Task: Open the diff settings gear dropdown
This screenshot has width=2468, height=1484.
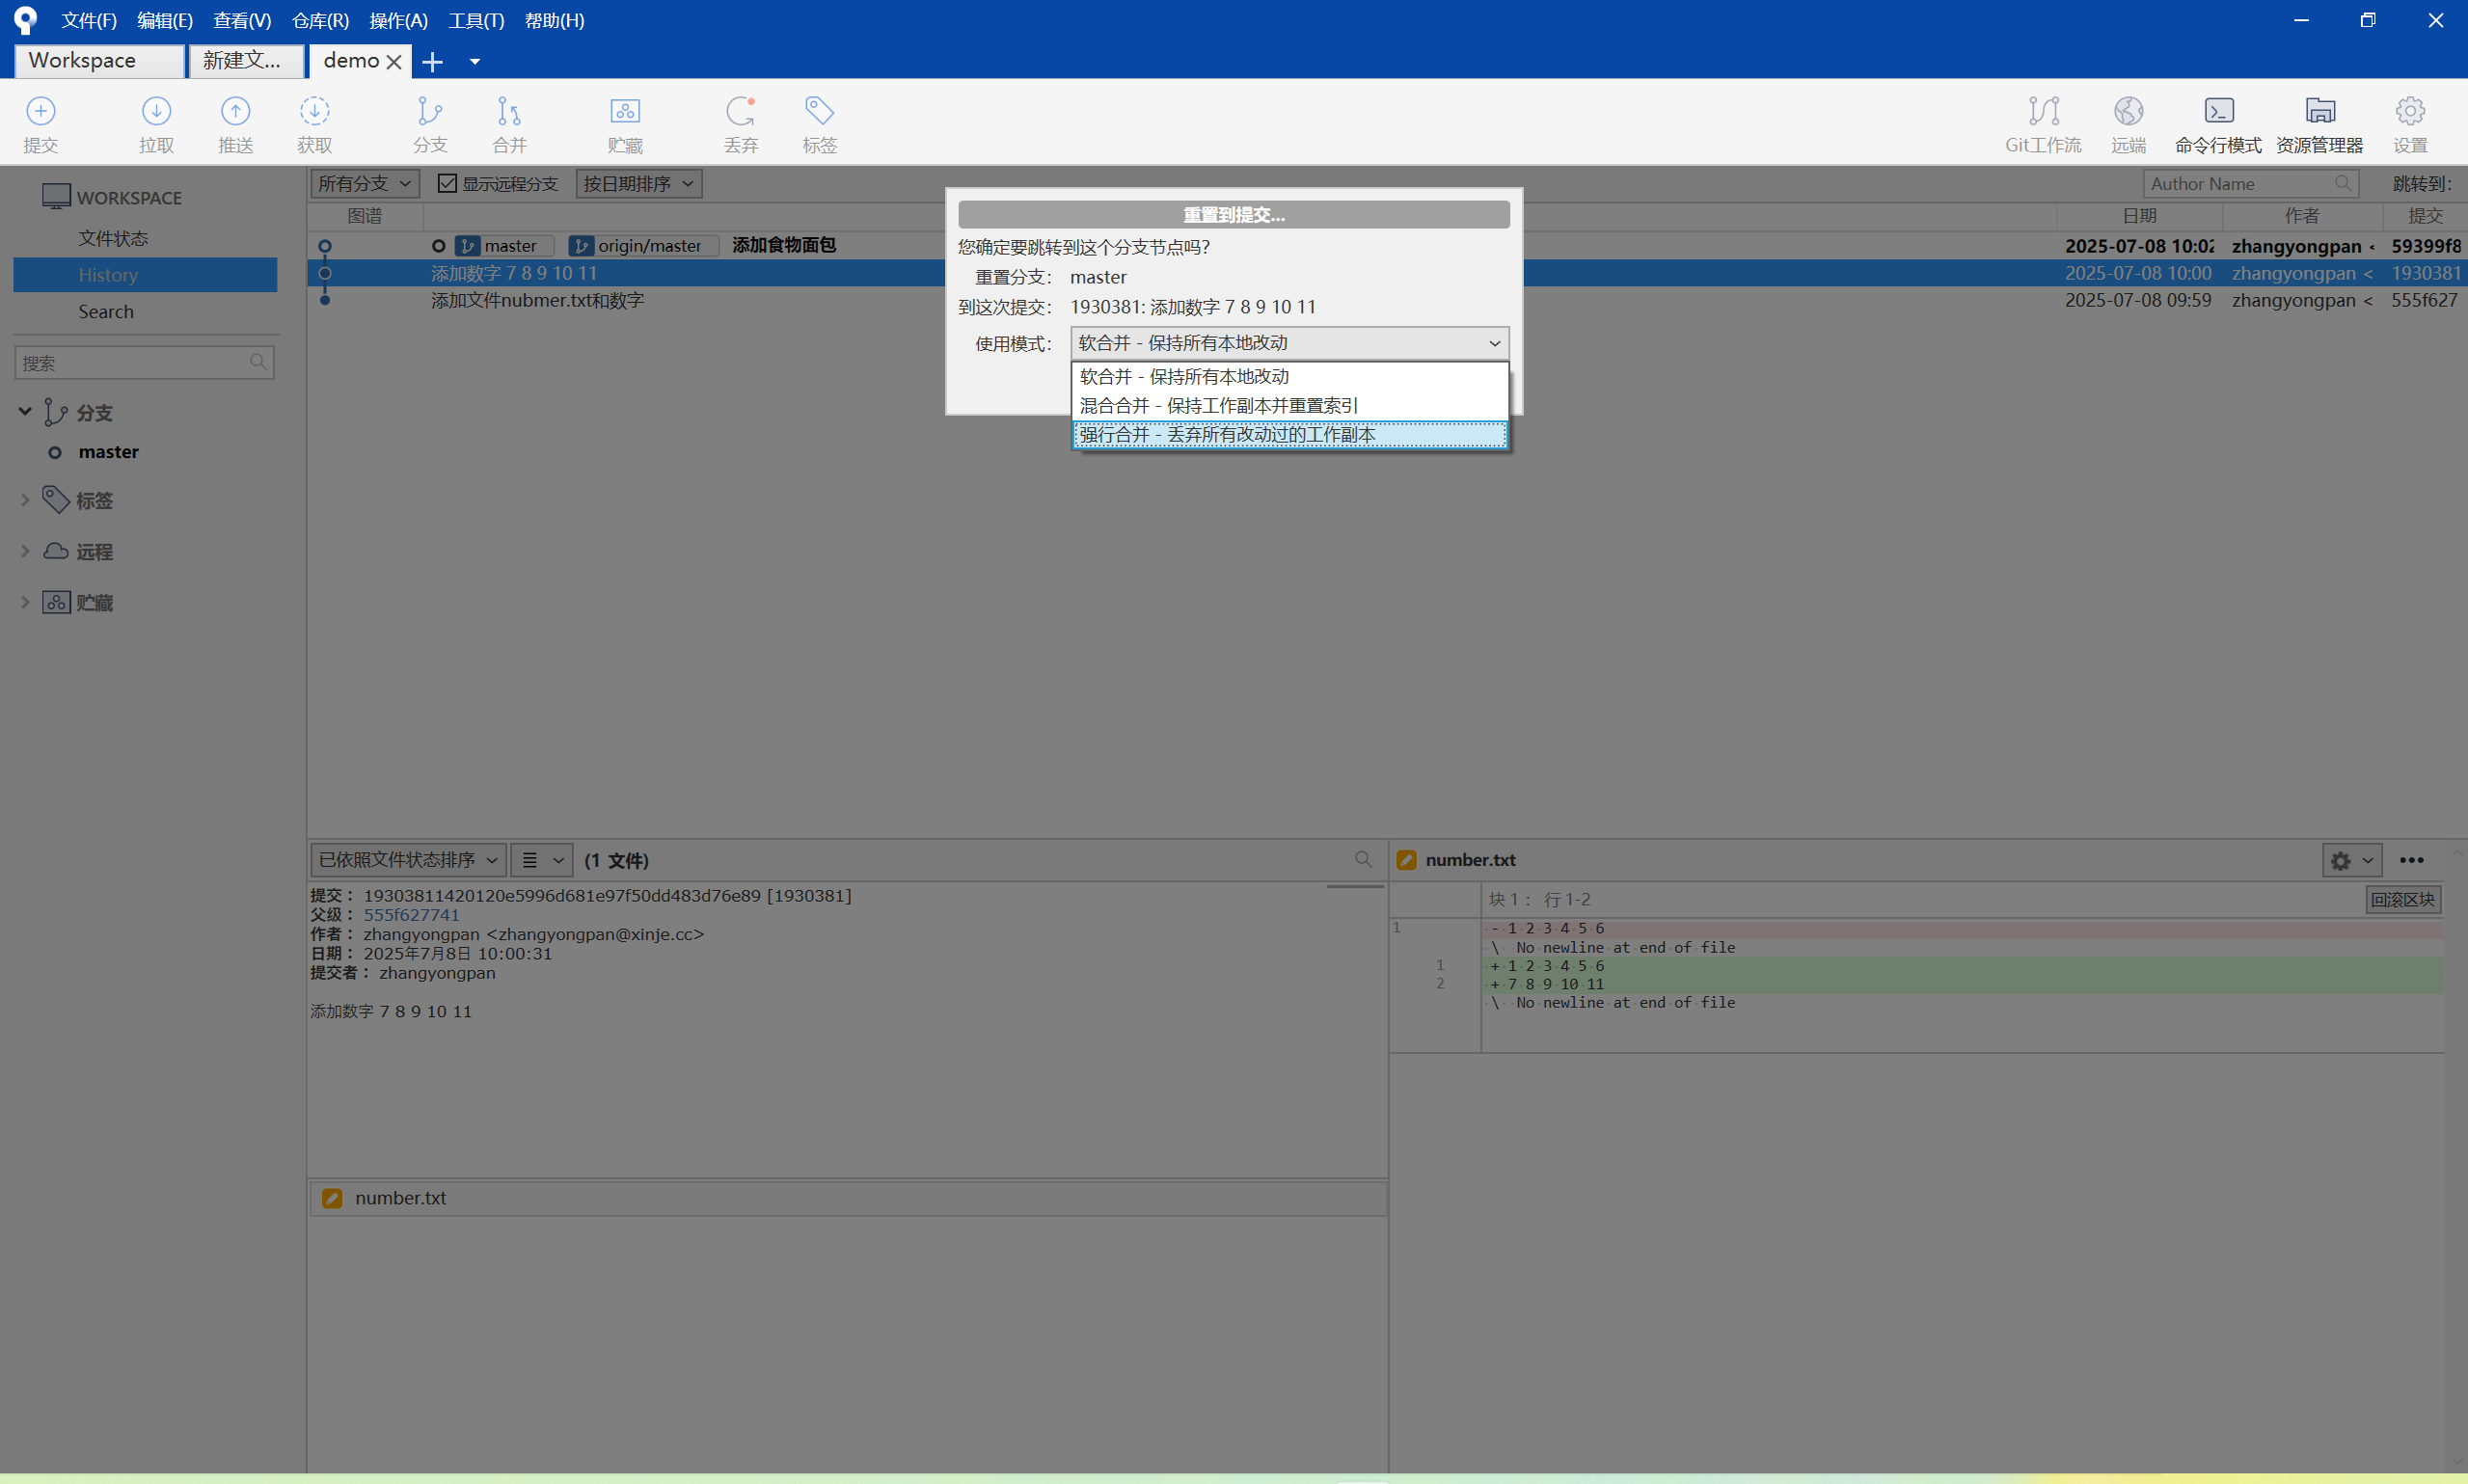Action: (2352, 860)
